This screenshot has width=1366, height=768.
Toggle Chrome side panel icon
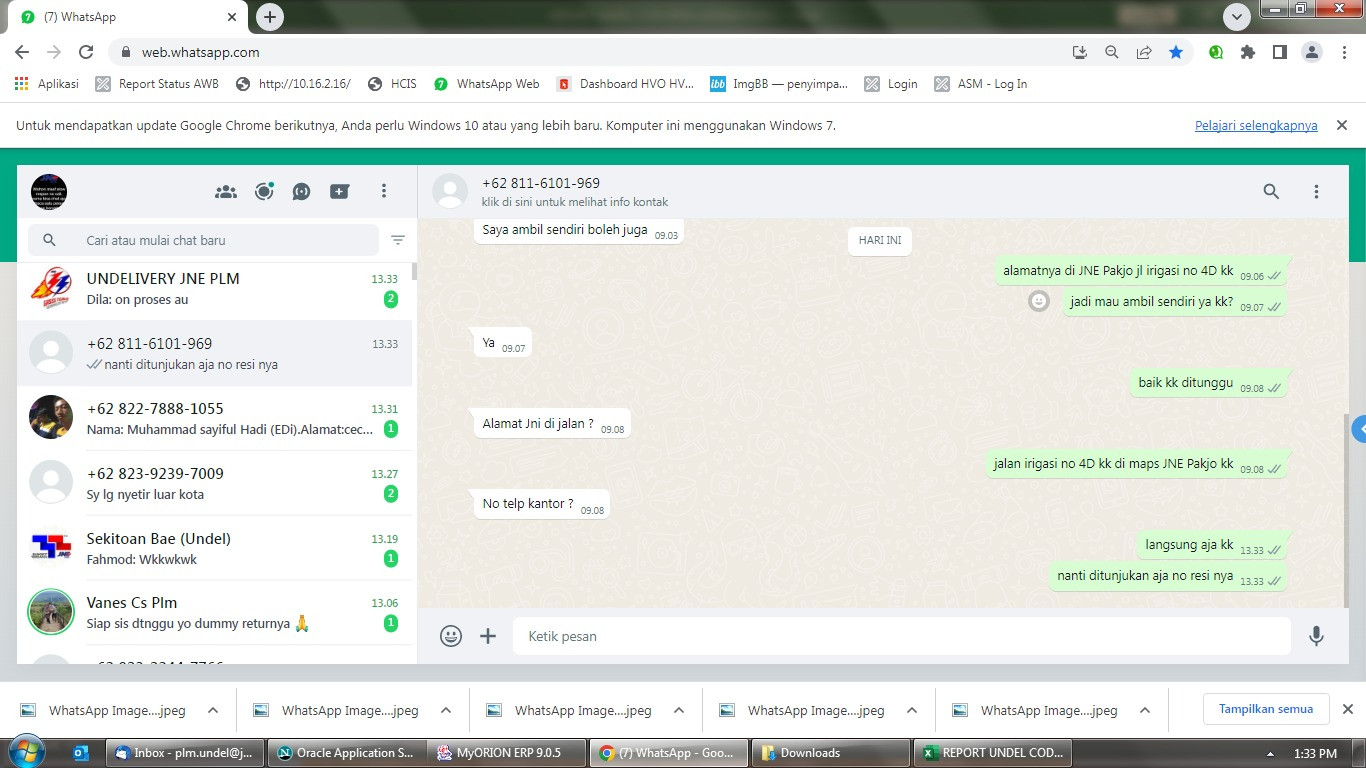[1279, 52]
